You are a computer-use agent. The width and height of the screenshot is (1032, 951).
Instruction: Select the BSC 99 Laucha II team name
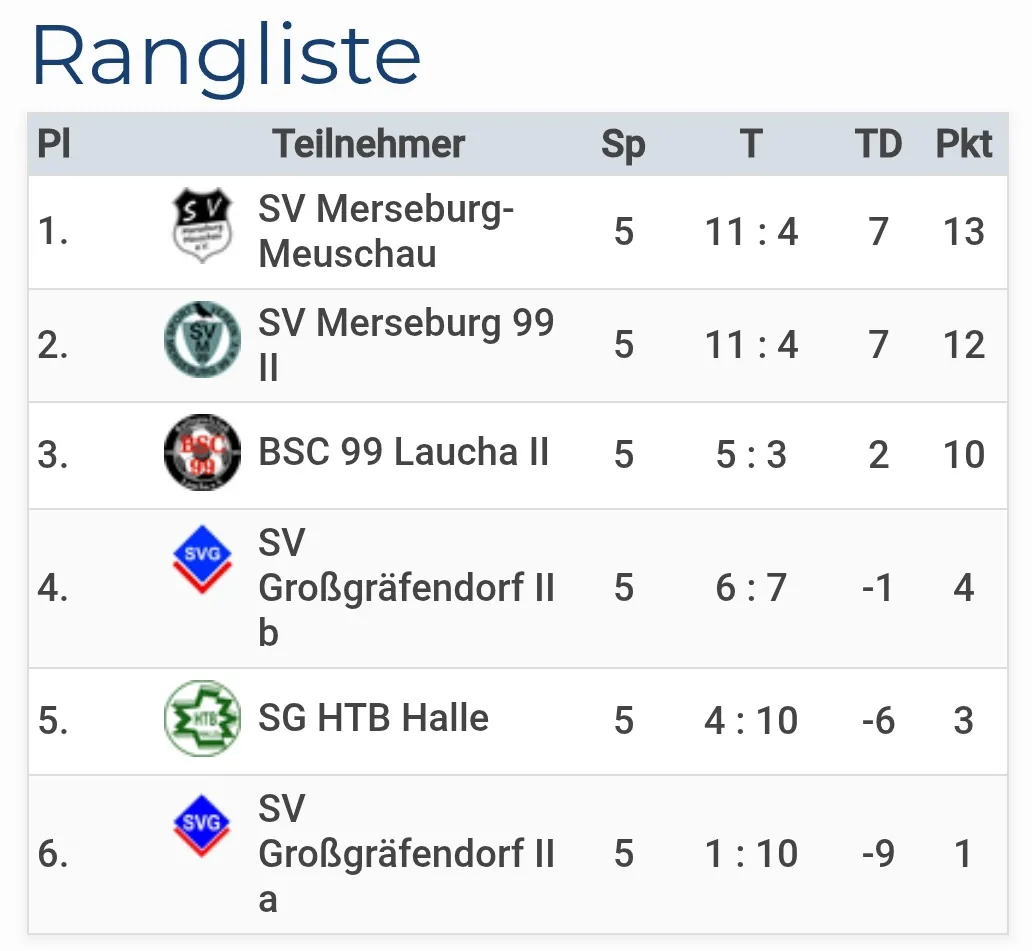coord(404,453)
